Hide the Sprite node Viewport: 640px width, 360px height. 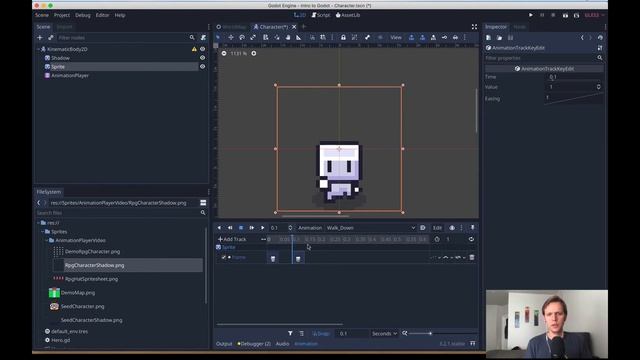[202, 67]
